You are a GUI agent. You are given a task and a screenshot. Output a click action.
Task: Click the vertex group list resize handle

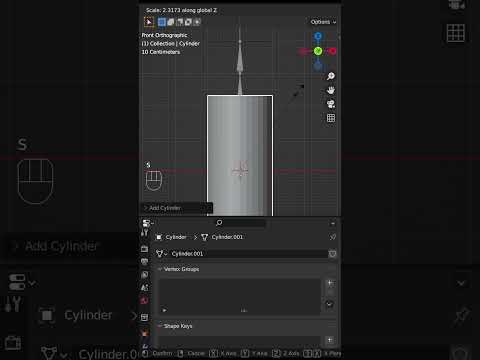244,311
